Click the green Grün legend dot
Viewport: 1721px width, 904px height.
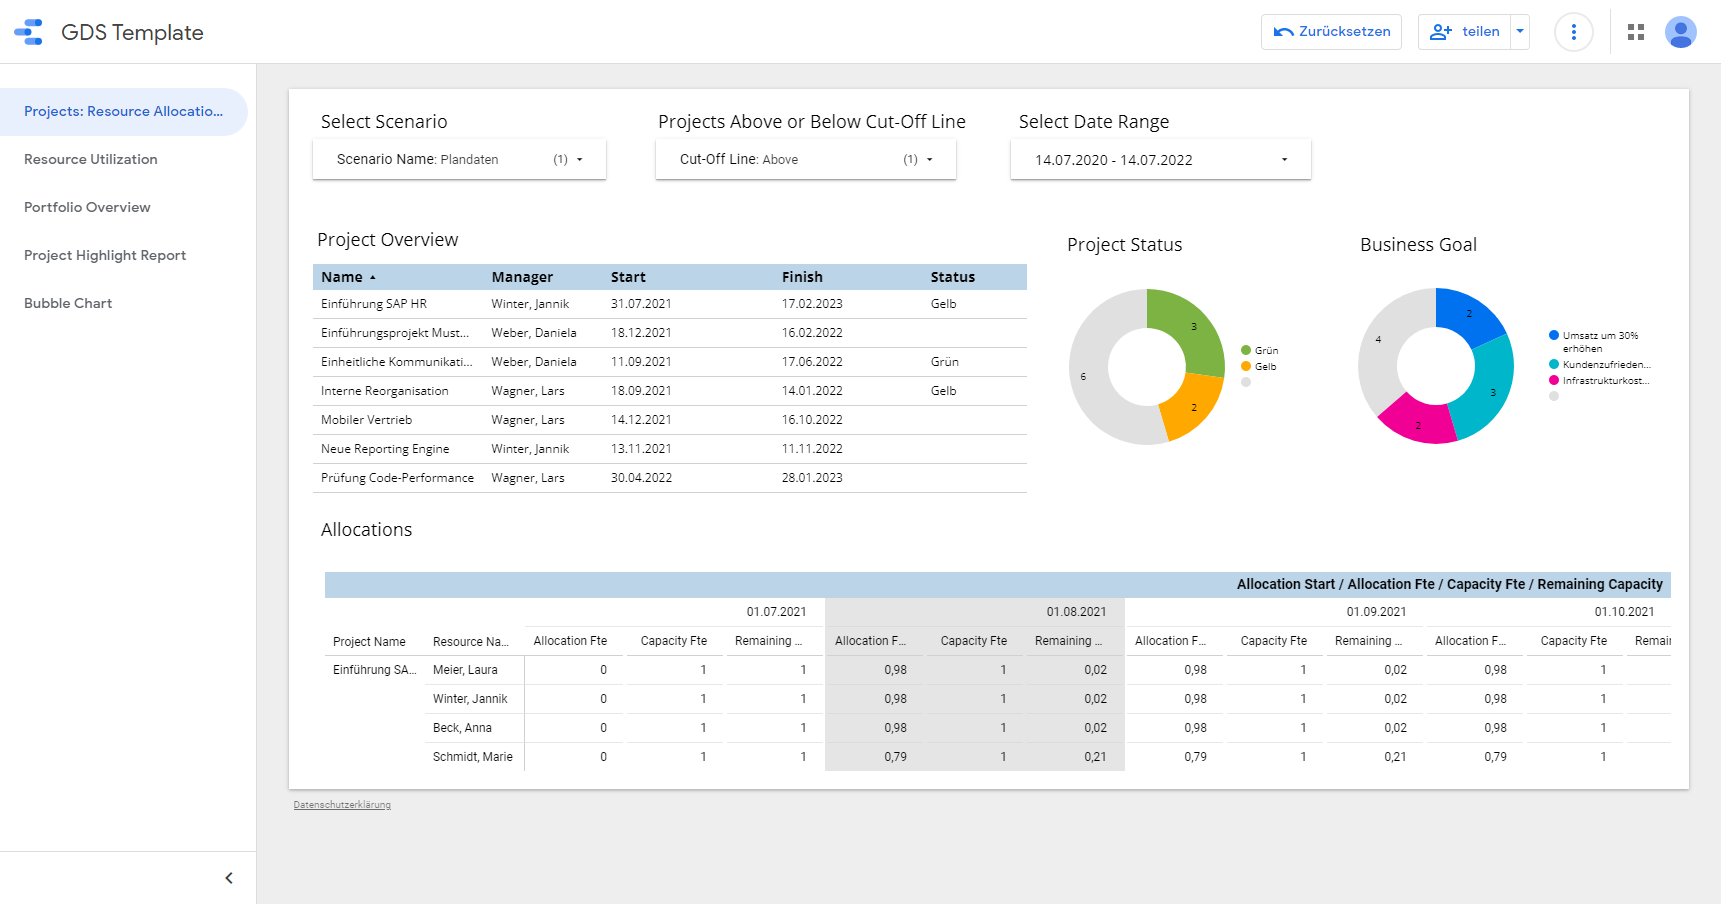[1246, 350]
